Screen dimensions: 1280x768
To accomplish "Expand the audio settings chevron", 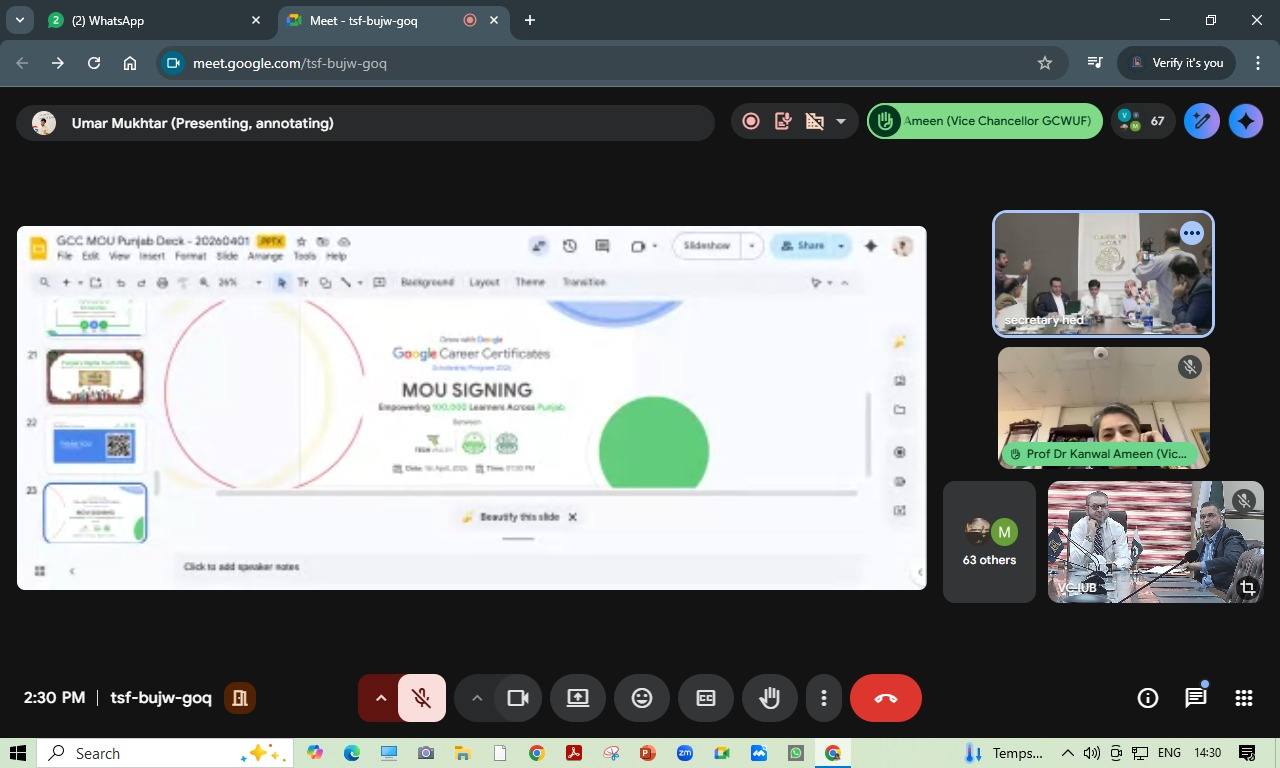I will pyautogui.click(x=381, y=698).
